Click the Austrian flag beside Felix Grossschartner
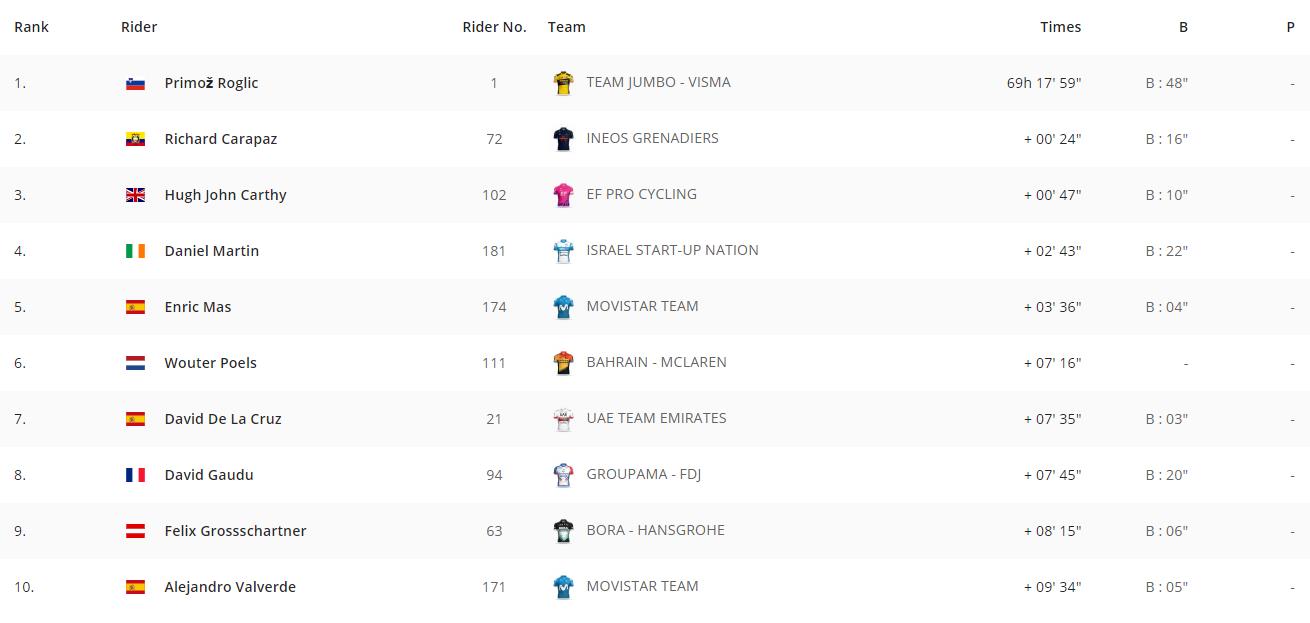Viewport: 1310px width, 623px height. pyautogui.click(x=135, y=531)
